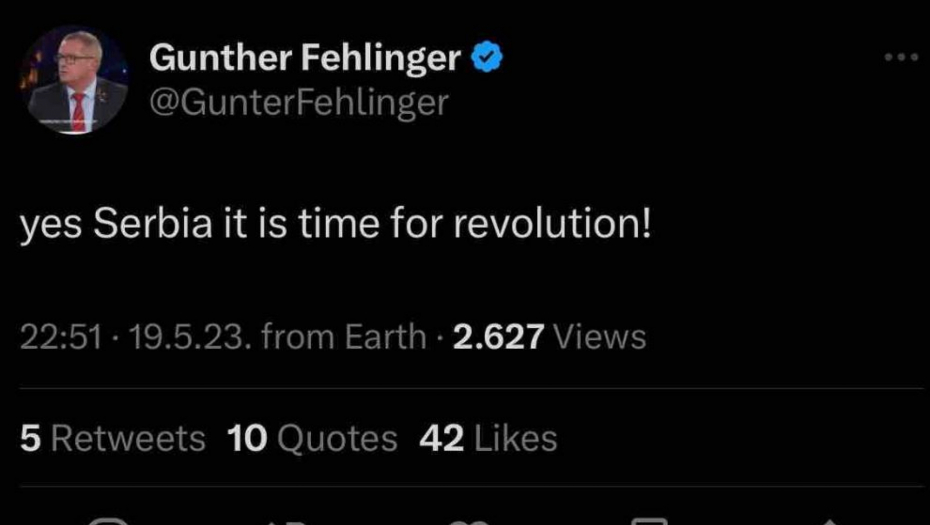Like the tweet with the heart icon
Screen dimensions: 930x525
click(466, 520)
